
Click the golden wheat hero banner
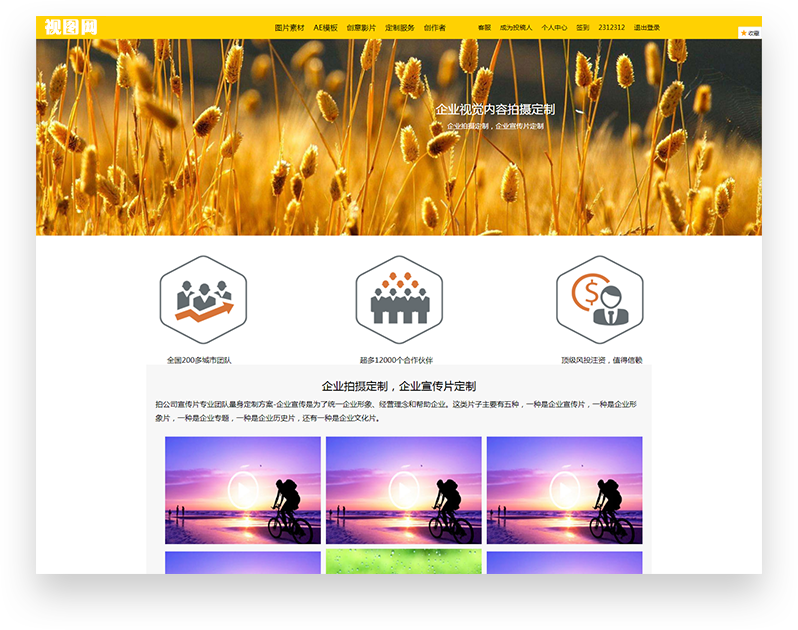pyautogui.click(x=398, y=137)
